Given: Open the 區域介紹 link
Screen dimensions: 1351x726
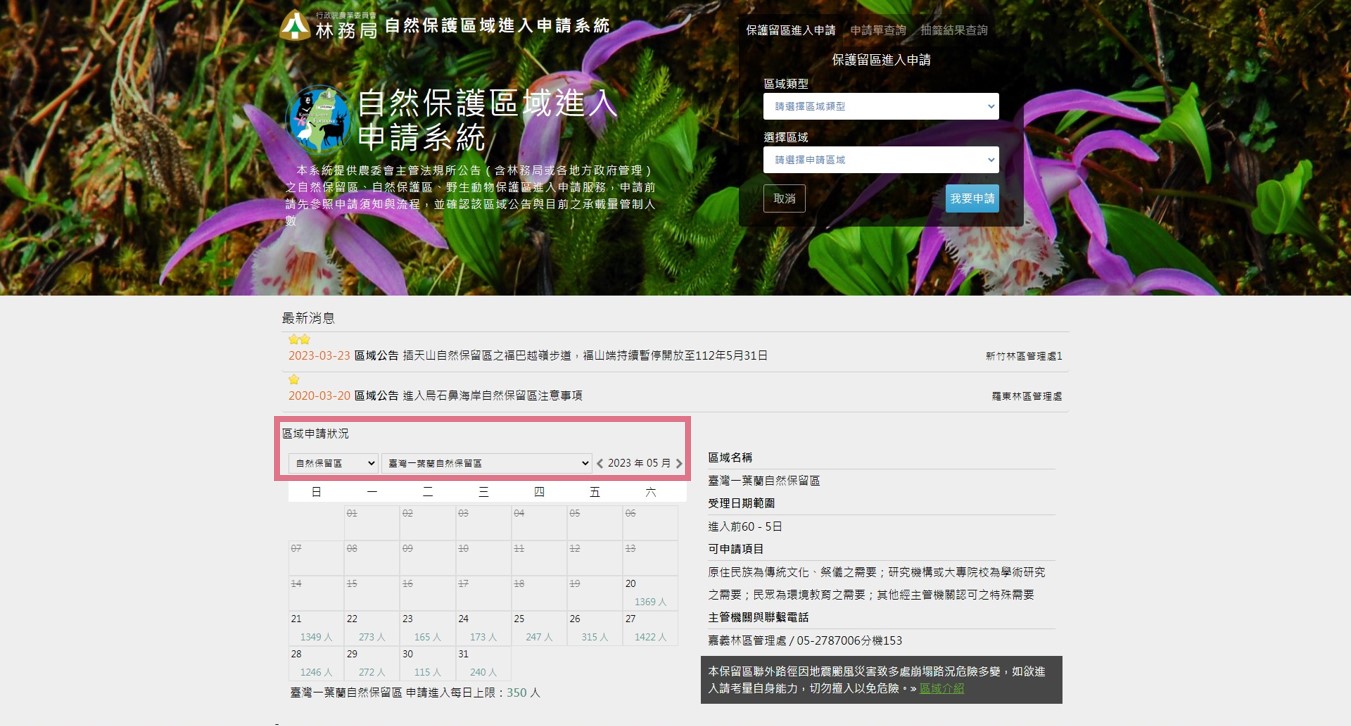Looking at the screenshot, I should 942,689.
